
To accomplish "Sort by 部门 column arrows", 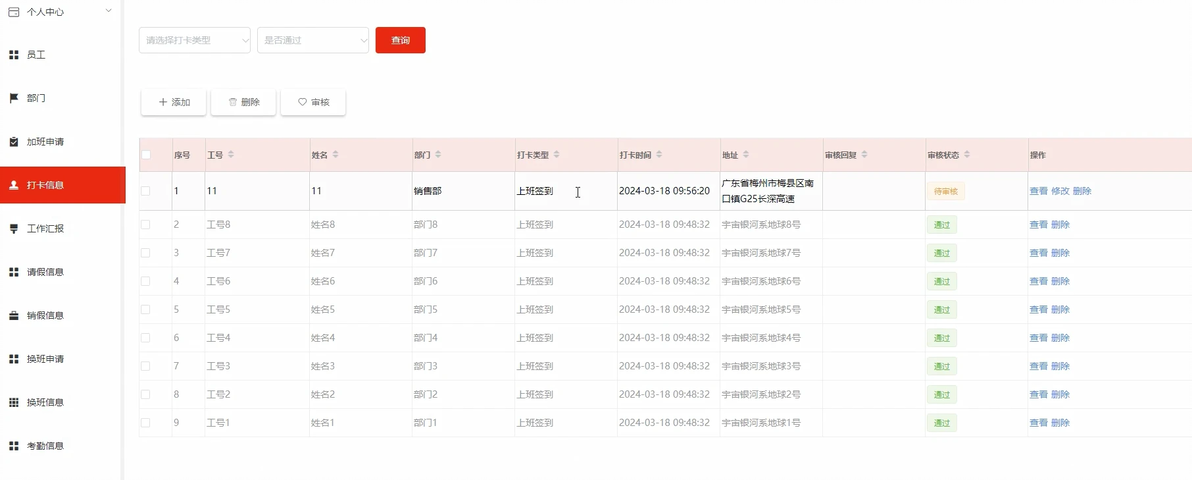I will pos(438,154).
